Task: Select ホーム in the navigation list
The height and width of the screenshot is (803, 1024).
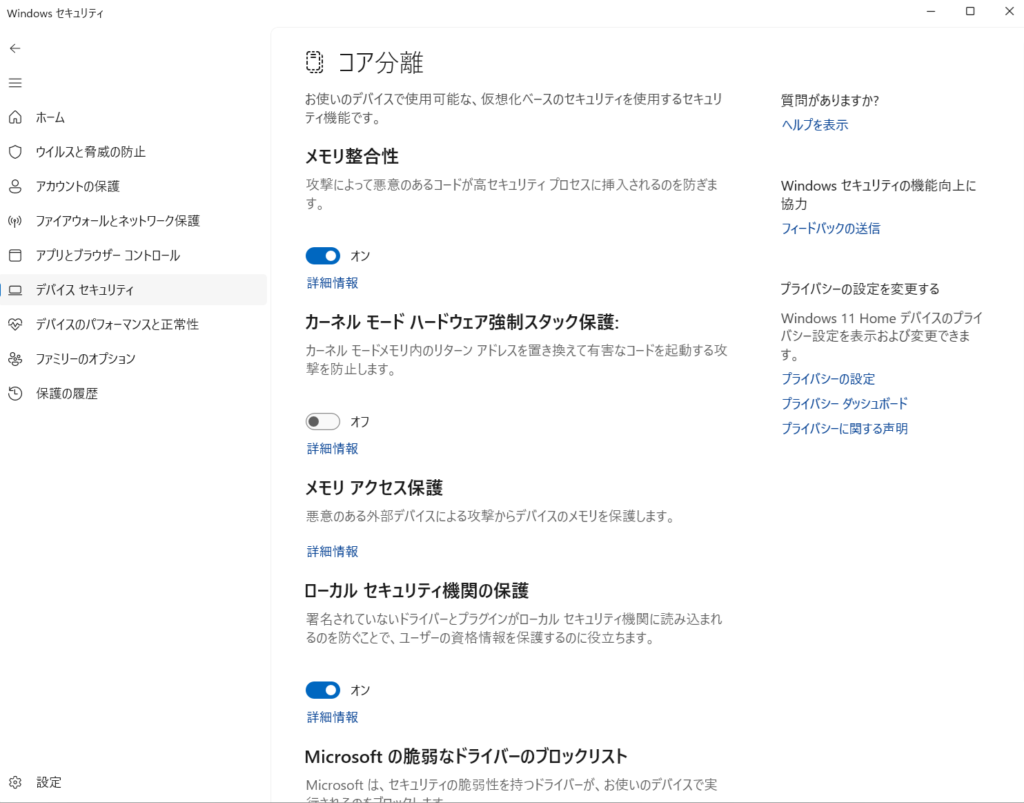Action: coord(50,117)
